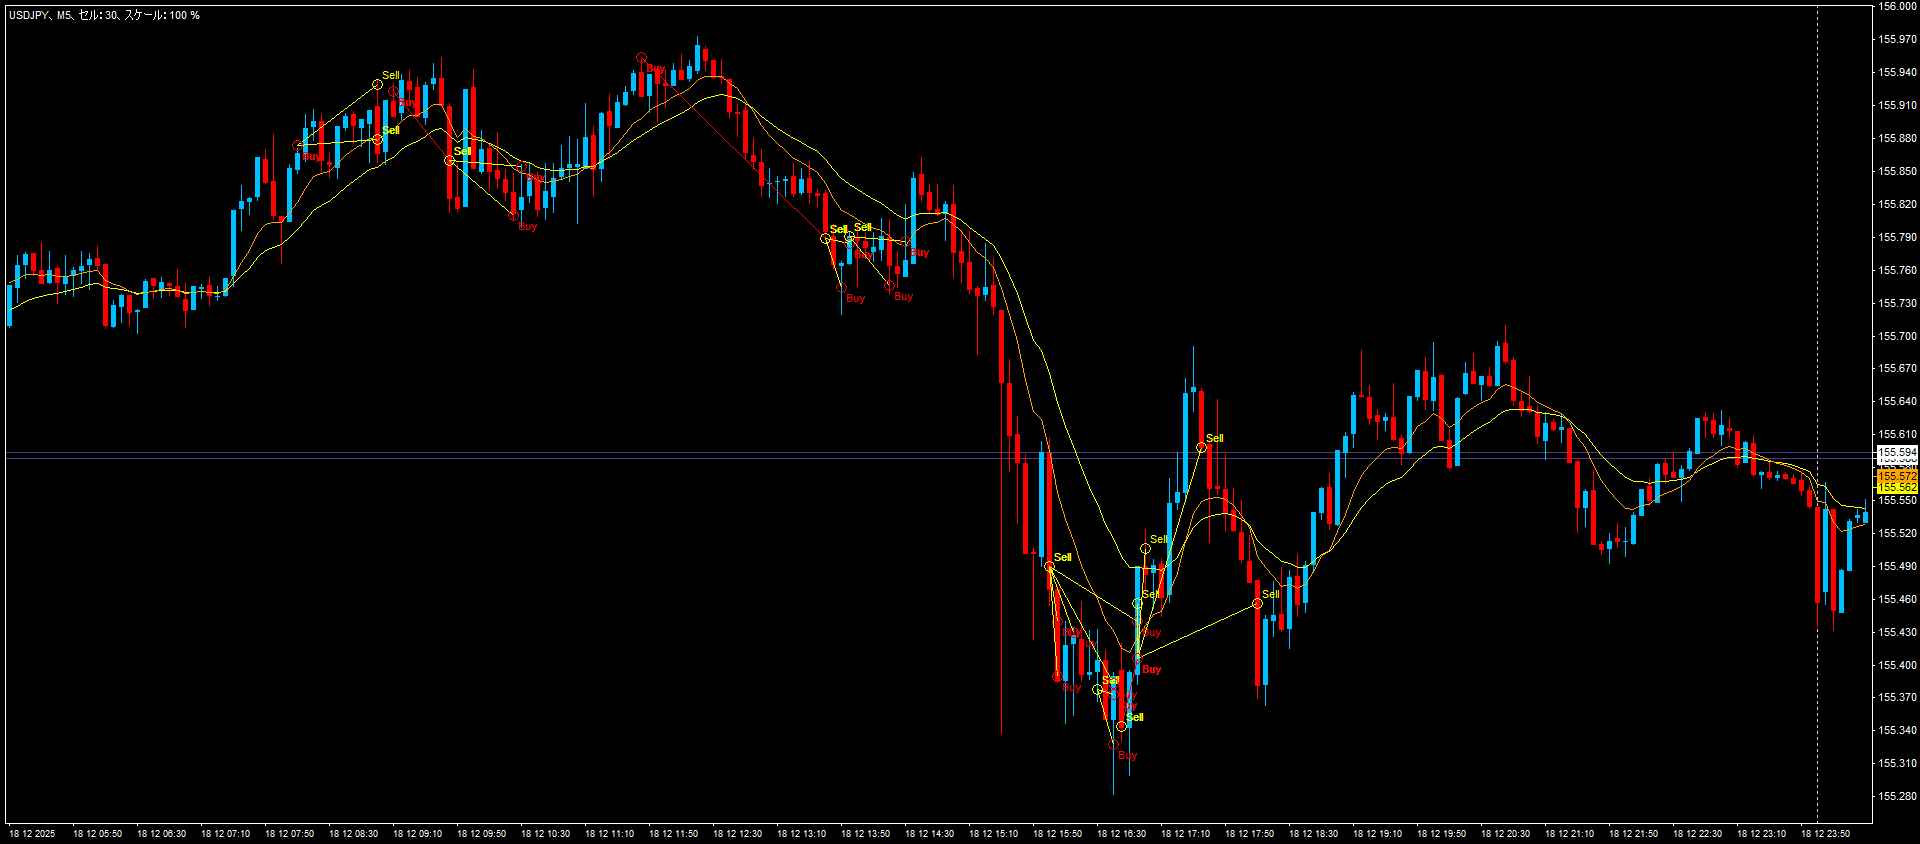Screen dimensions: 1920x844
Task: Click the '18 12 08:30' time label
Action: point(353,833)
